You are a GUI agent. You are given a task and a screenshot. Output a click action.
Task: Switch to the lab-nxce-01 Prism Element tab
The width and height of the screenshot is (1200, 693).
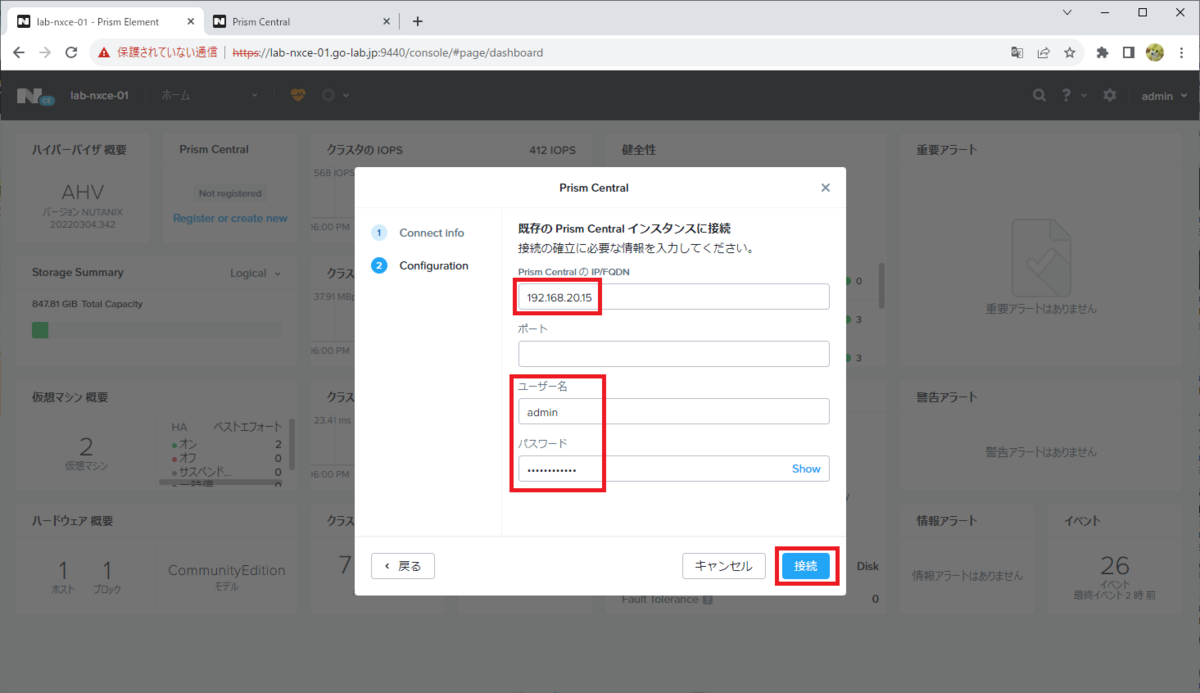coord(104,21)
